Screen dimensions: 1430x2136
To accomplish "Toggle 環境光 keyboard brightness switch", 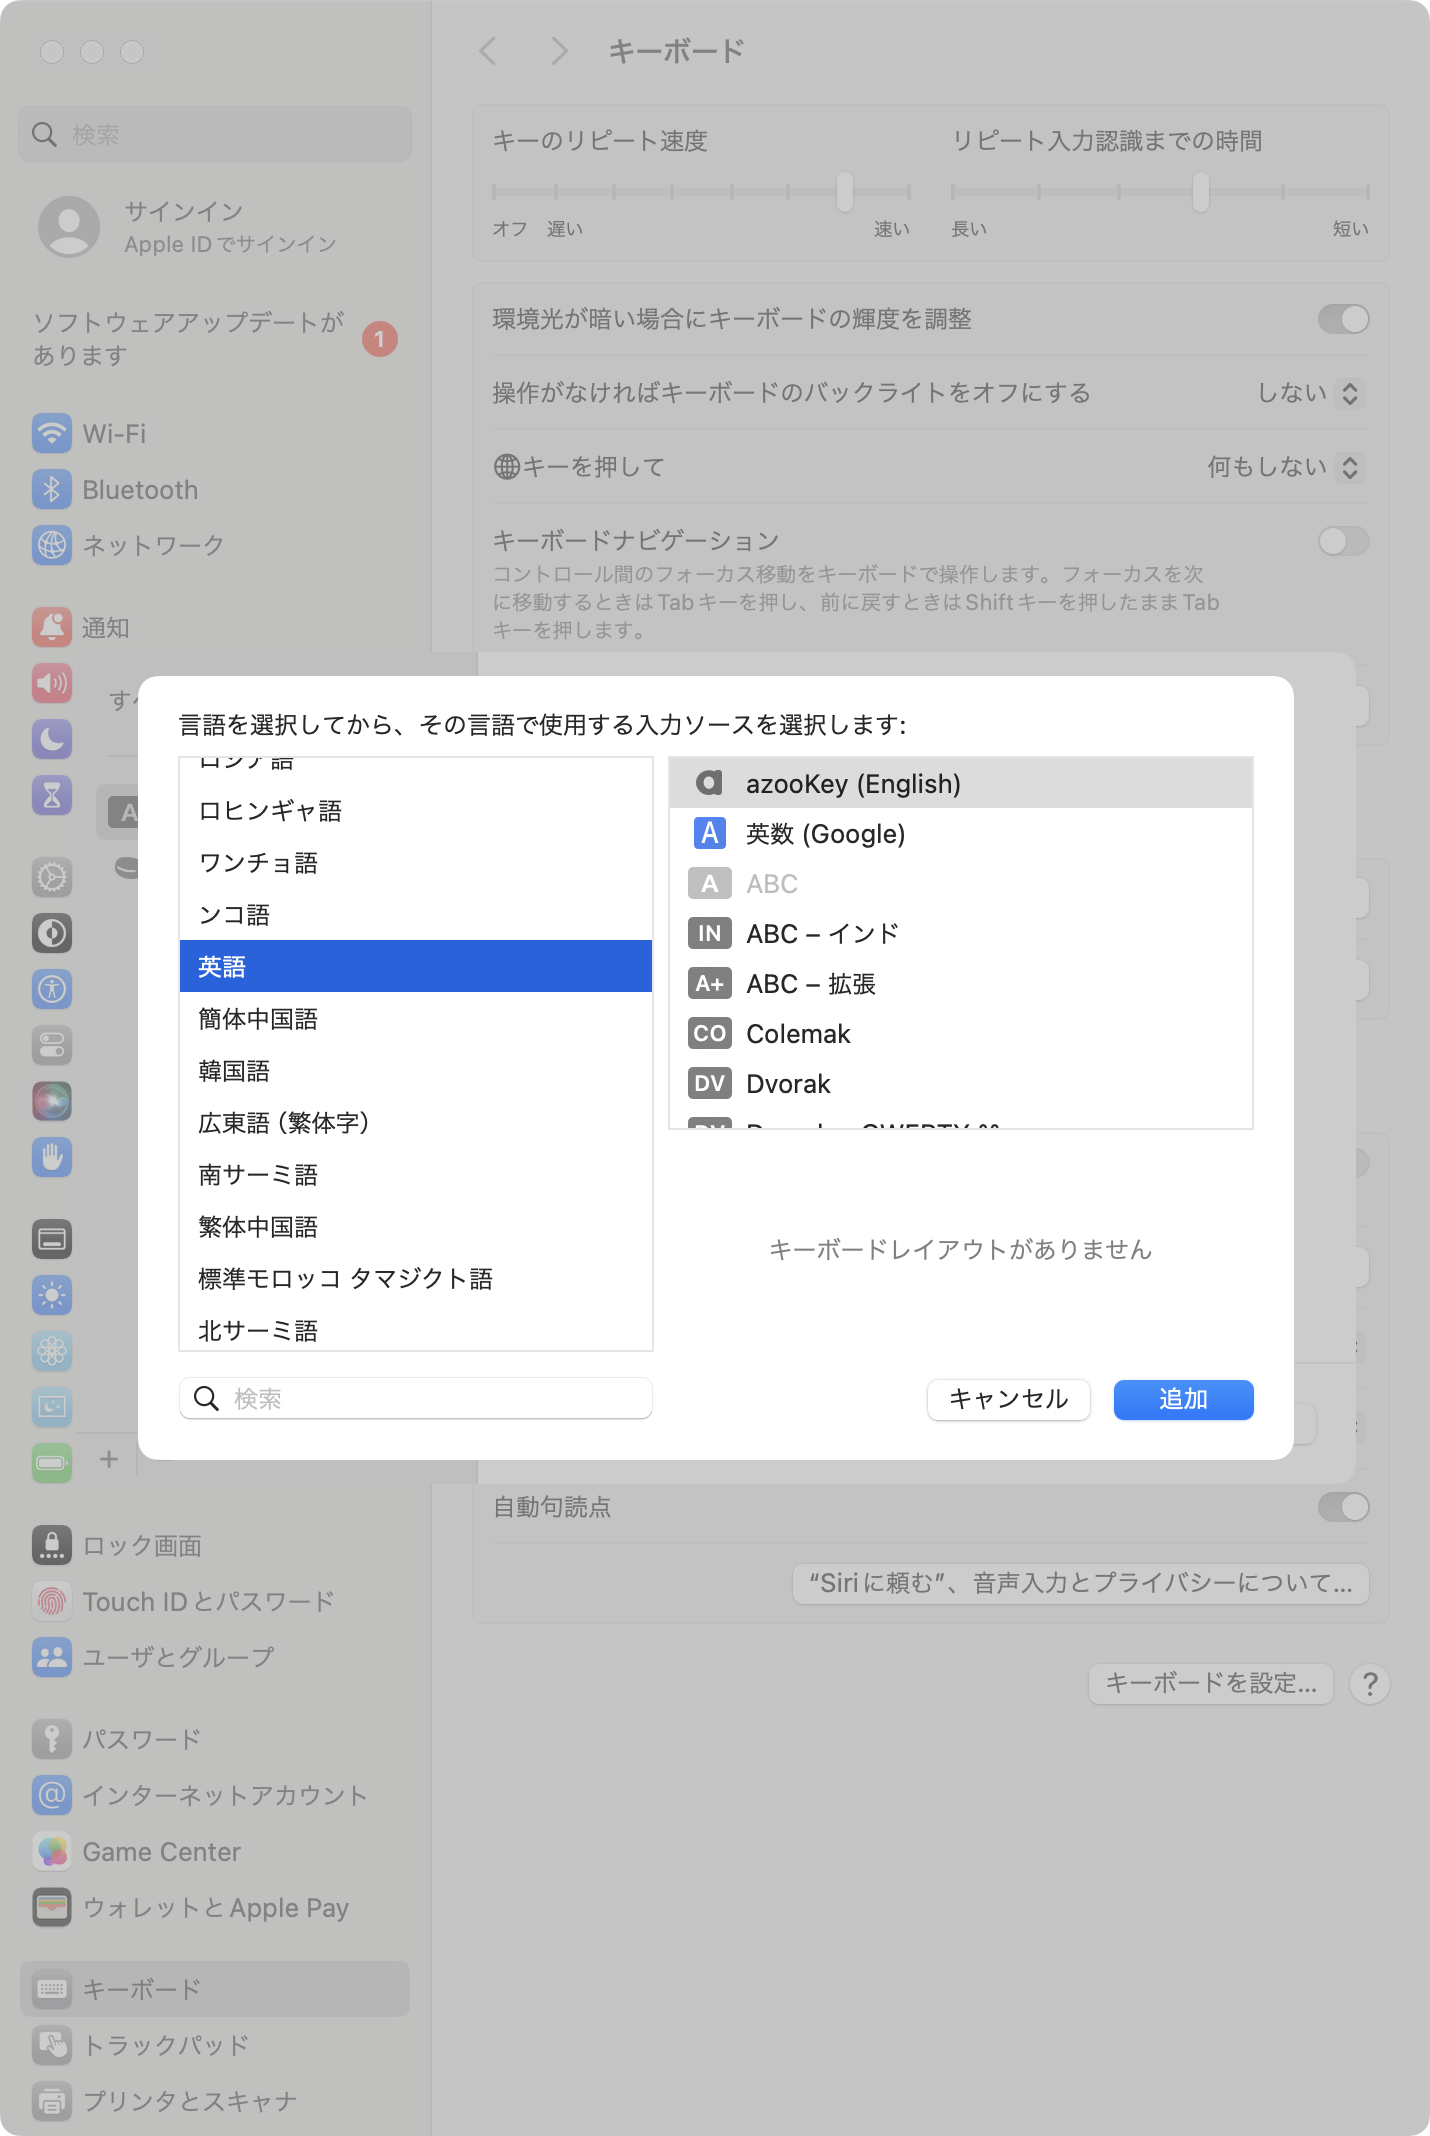I will click(x=1343, y=319).
